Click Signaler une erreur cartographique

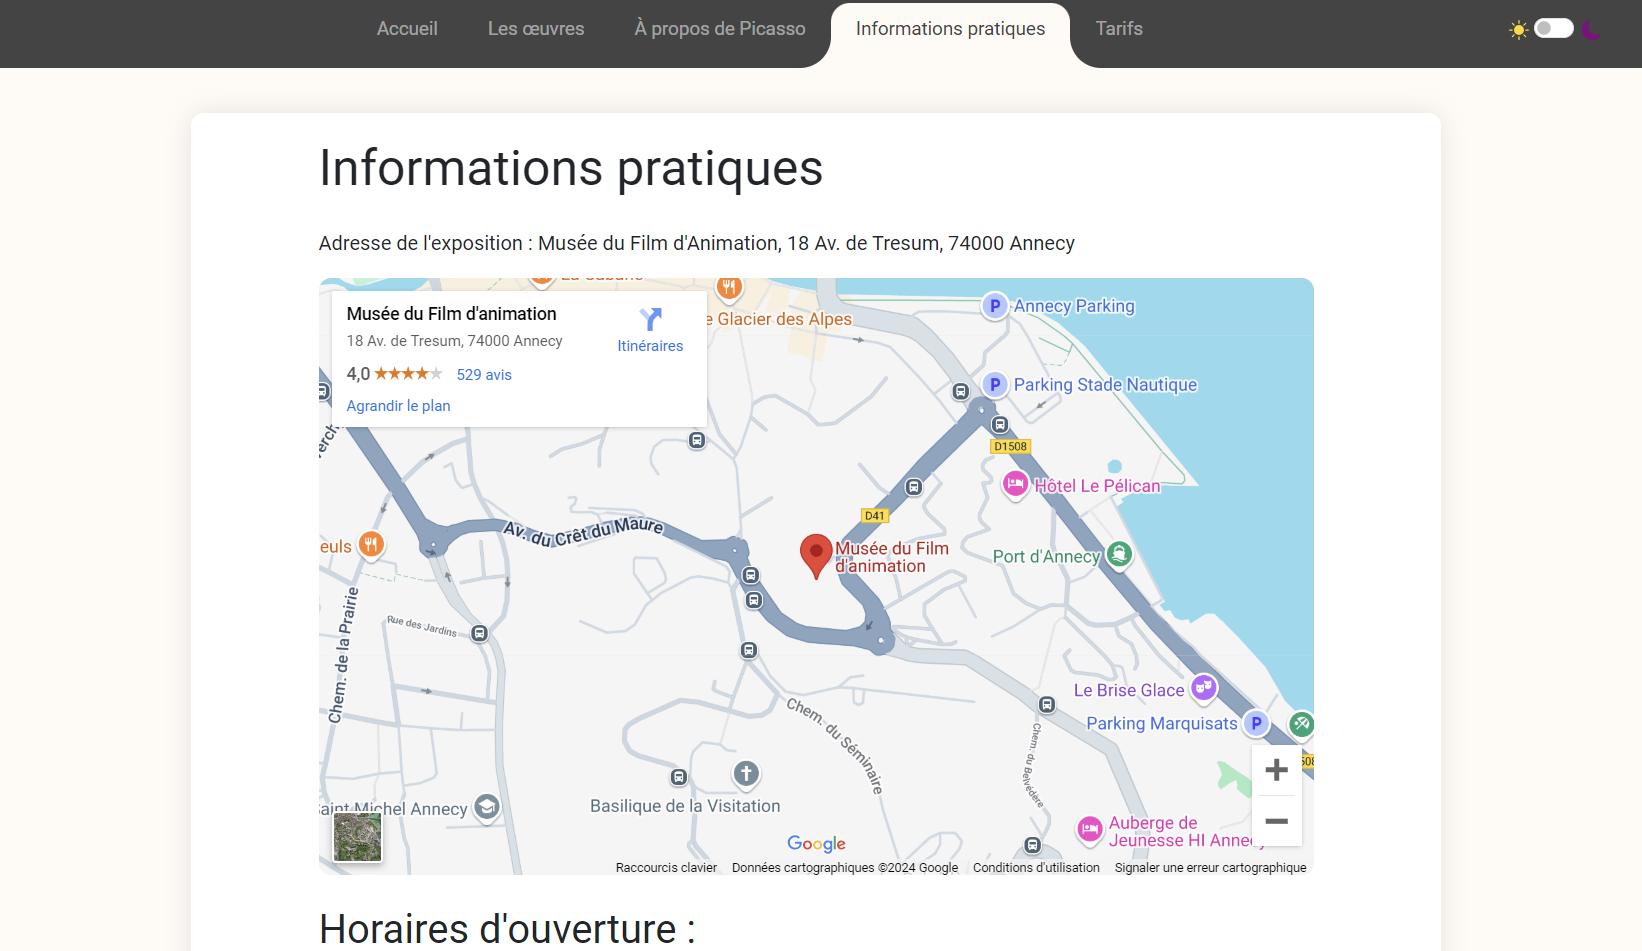click(1210, 868)
